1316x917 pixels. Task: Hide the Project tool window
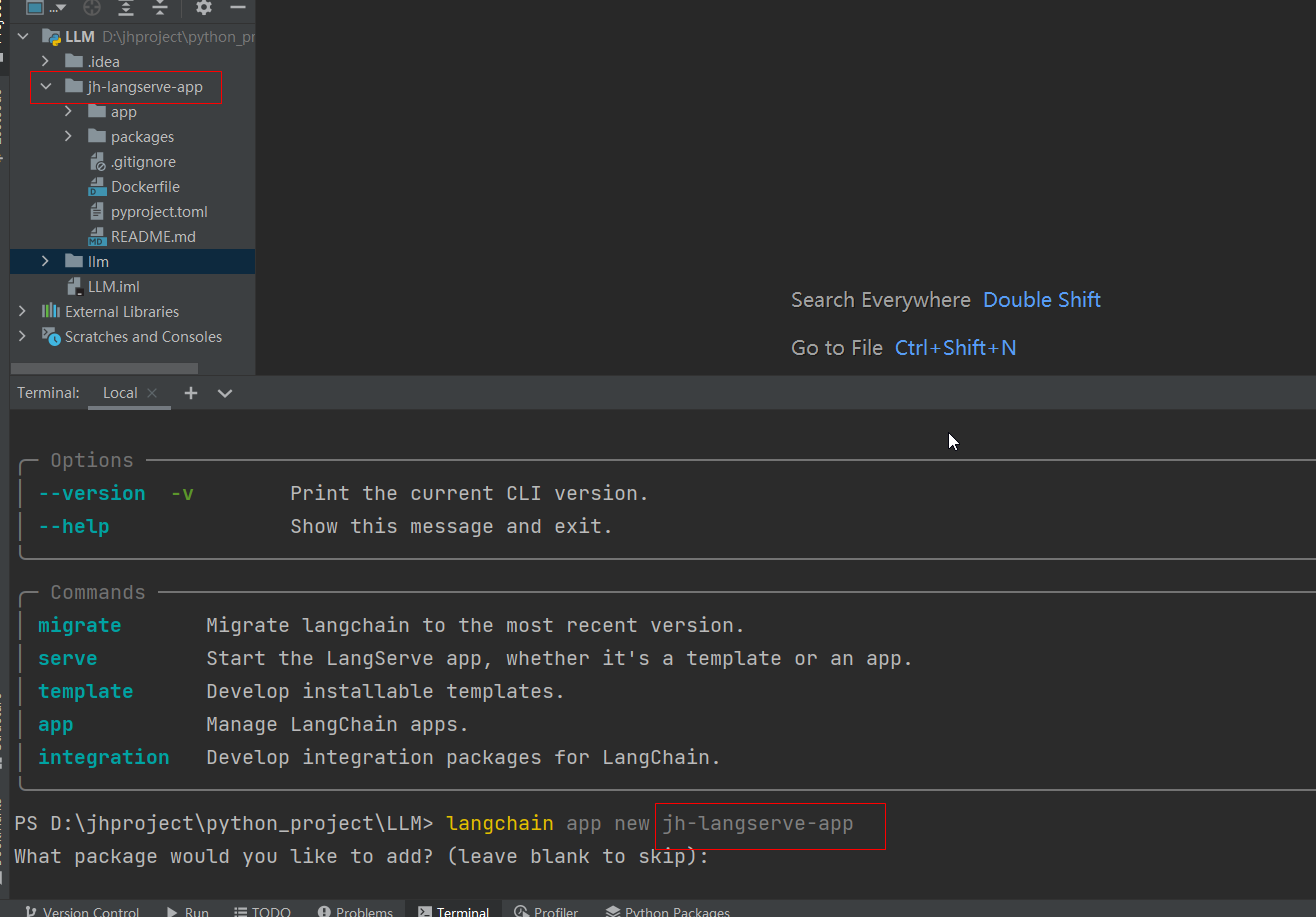coord(238,7)
